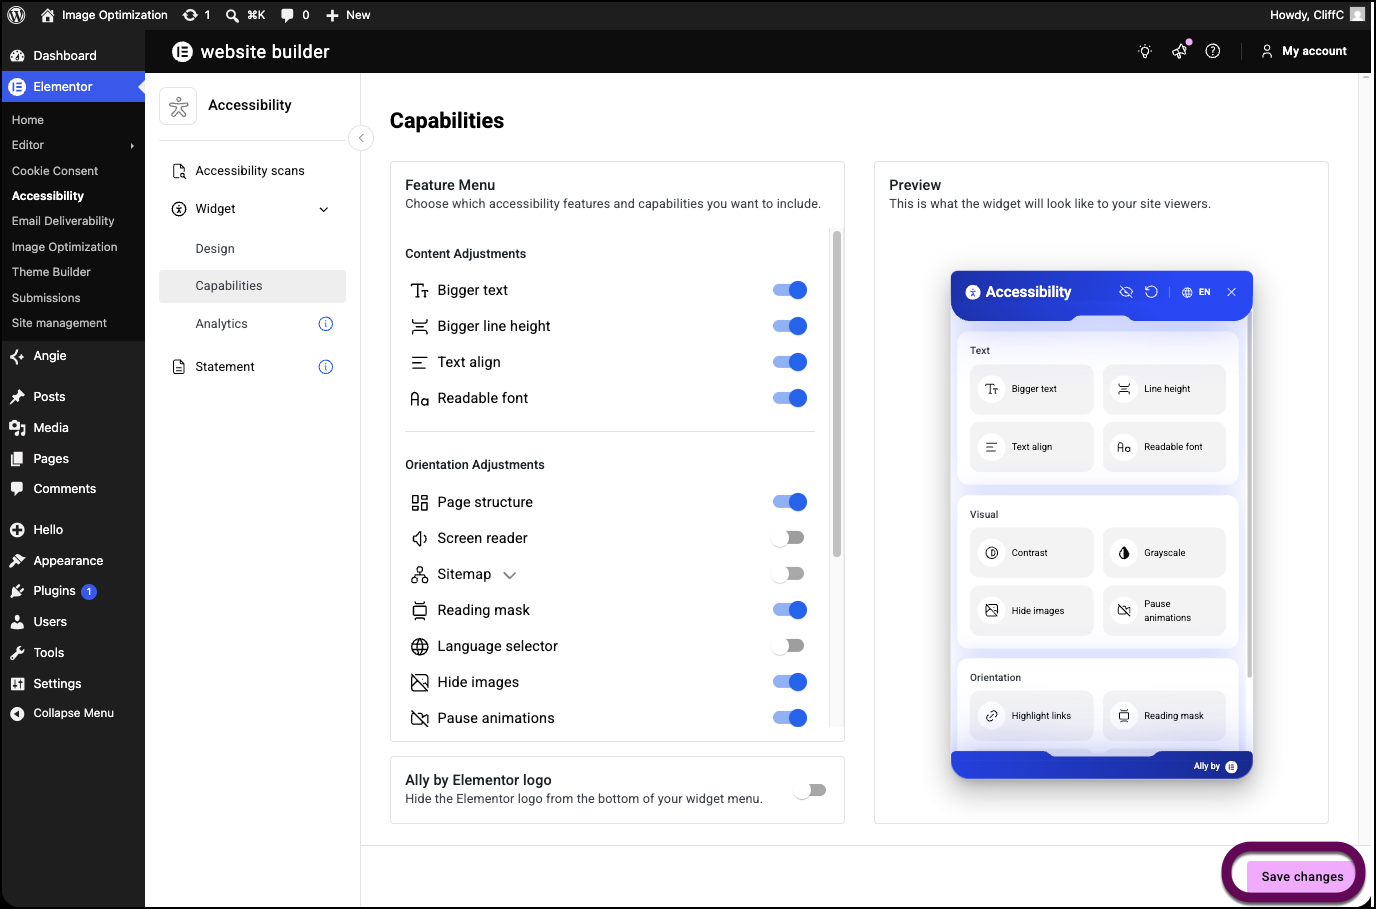This screenshot has height=909, width=1376.
Task: Click the Tools wrench icon
Action: coord(17,653)
